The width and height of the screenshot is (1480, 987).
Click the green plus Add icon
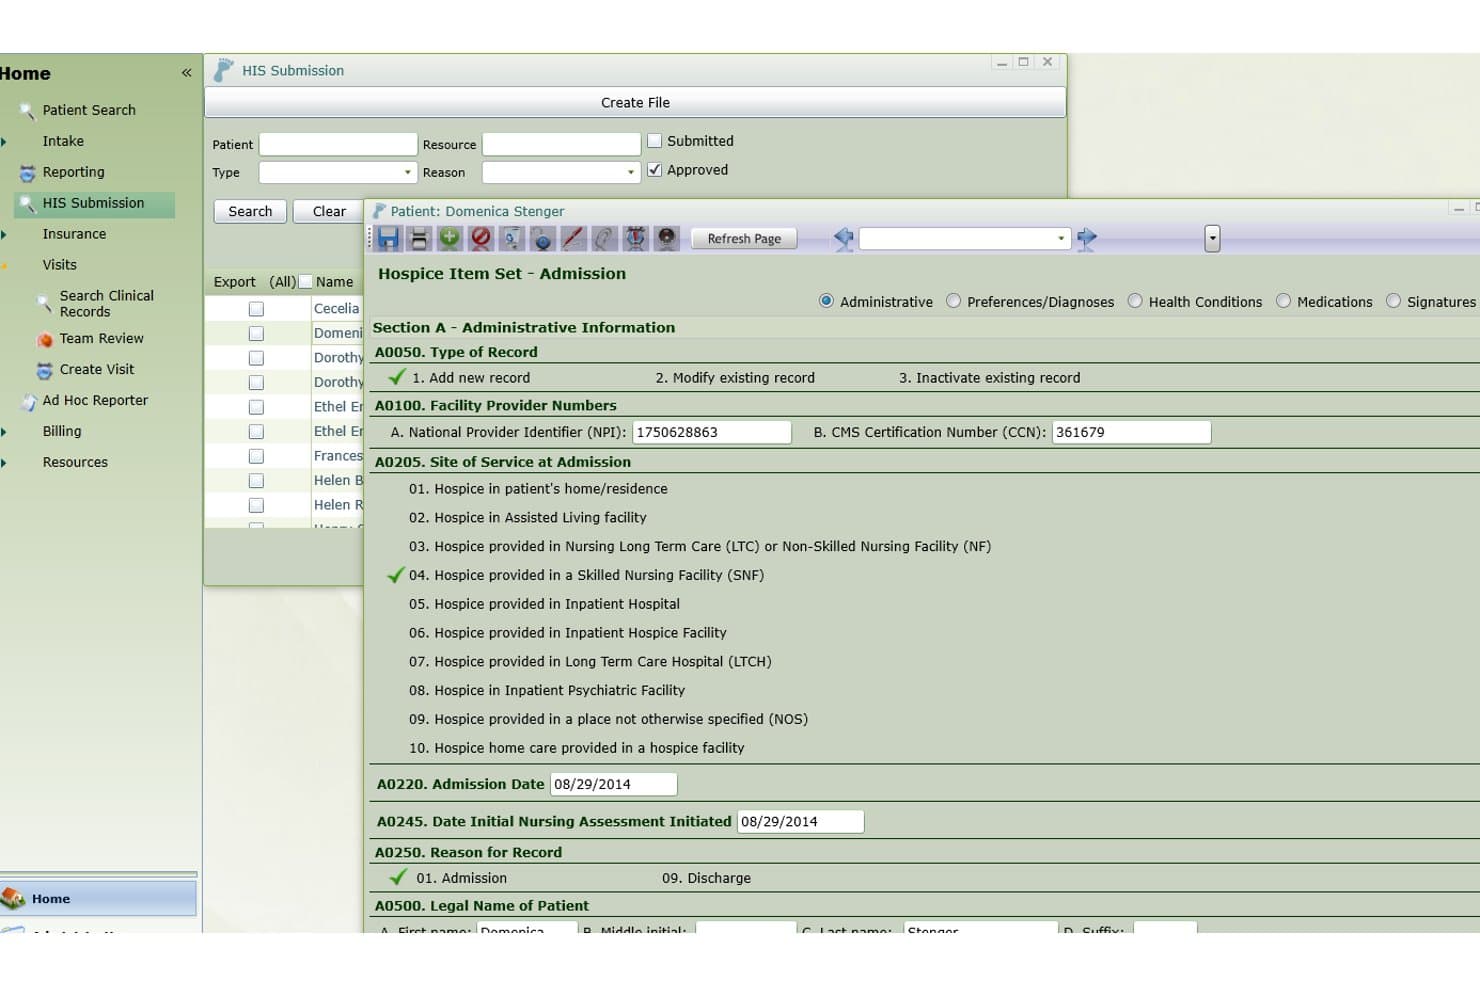tap(450, 238)
